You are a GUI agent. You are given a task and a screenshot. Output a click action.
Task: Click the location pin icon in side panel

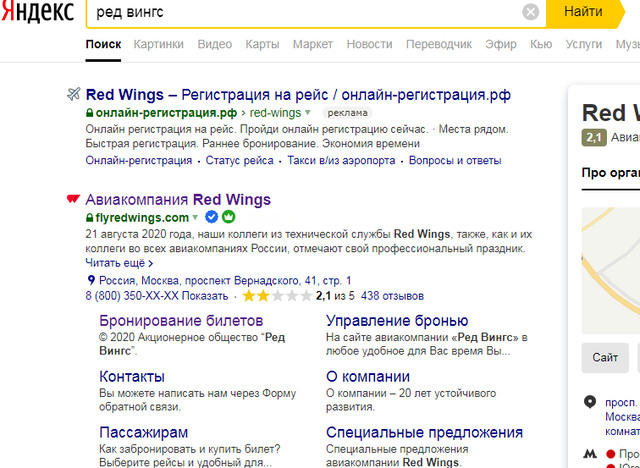[590, 402]
